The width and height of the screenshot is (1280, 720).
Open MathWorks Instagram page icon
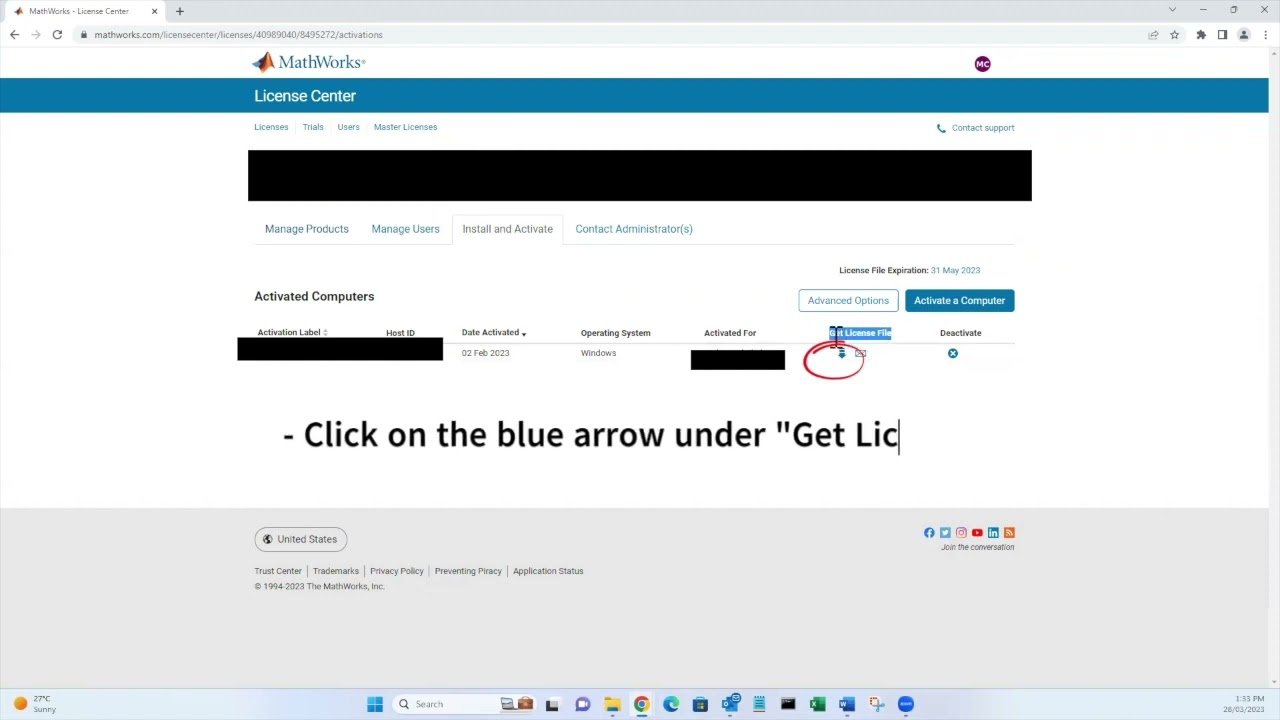[961, 533]
